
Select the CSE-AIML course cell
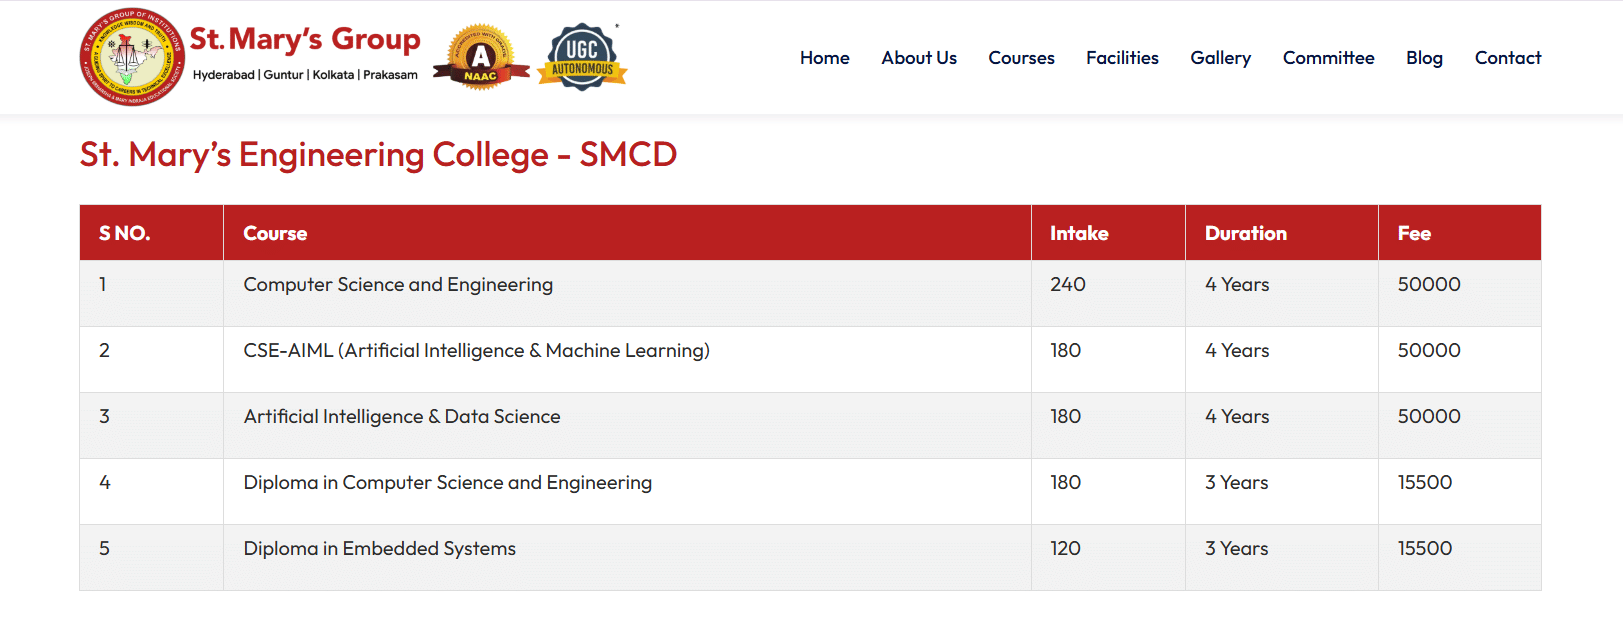(x=476, y=351)
